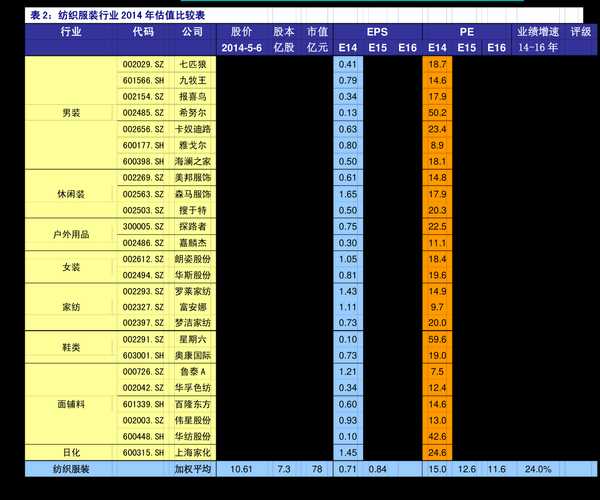The image size is (600, 500).
Task: Click the 女装 industry cell
Action: click(x=71, y=267)
